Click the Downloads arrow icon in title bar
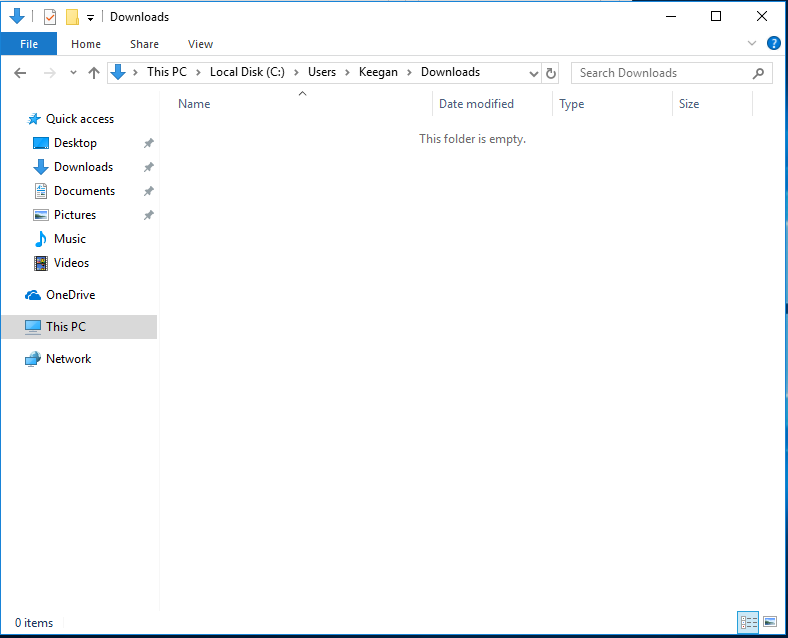The image size is (788, 638). [17, 16]
